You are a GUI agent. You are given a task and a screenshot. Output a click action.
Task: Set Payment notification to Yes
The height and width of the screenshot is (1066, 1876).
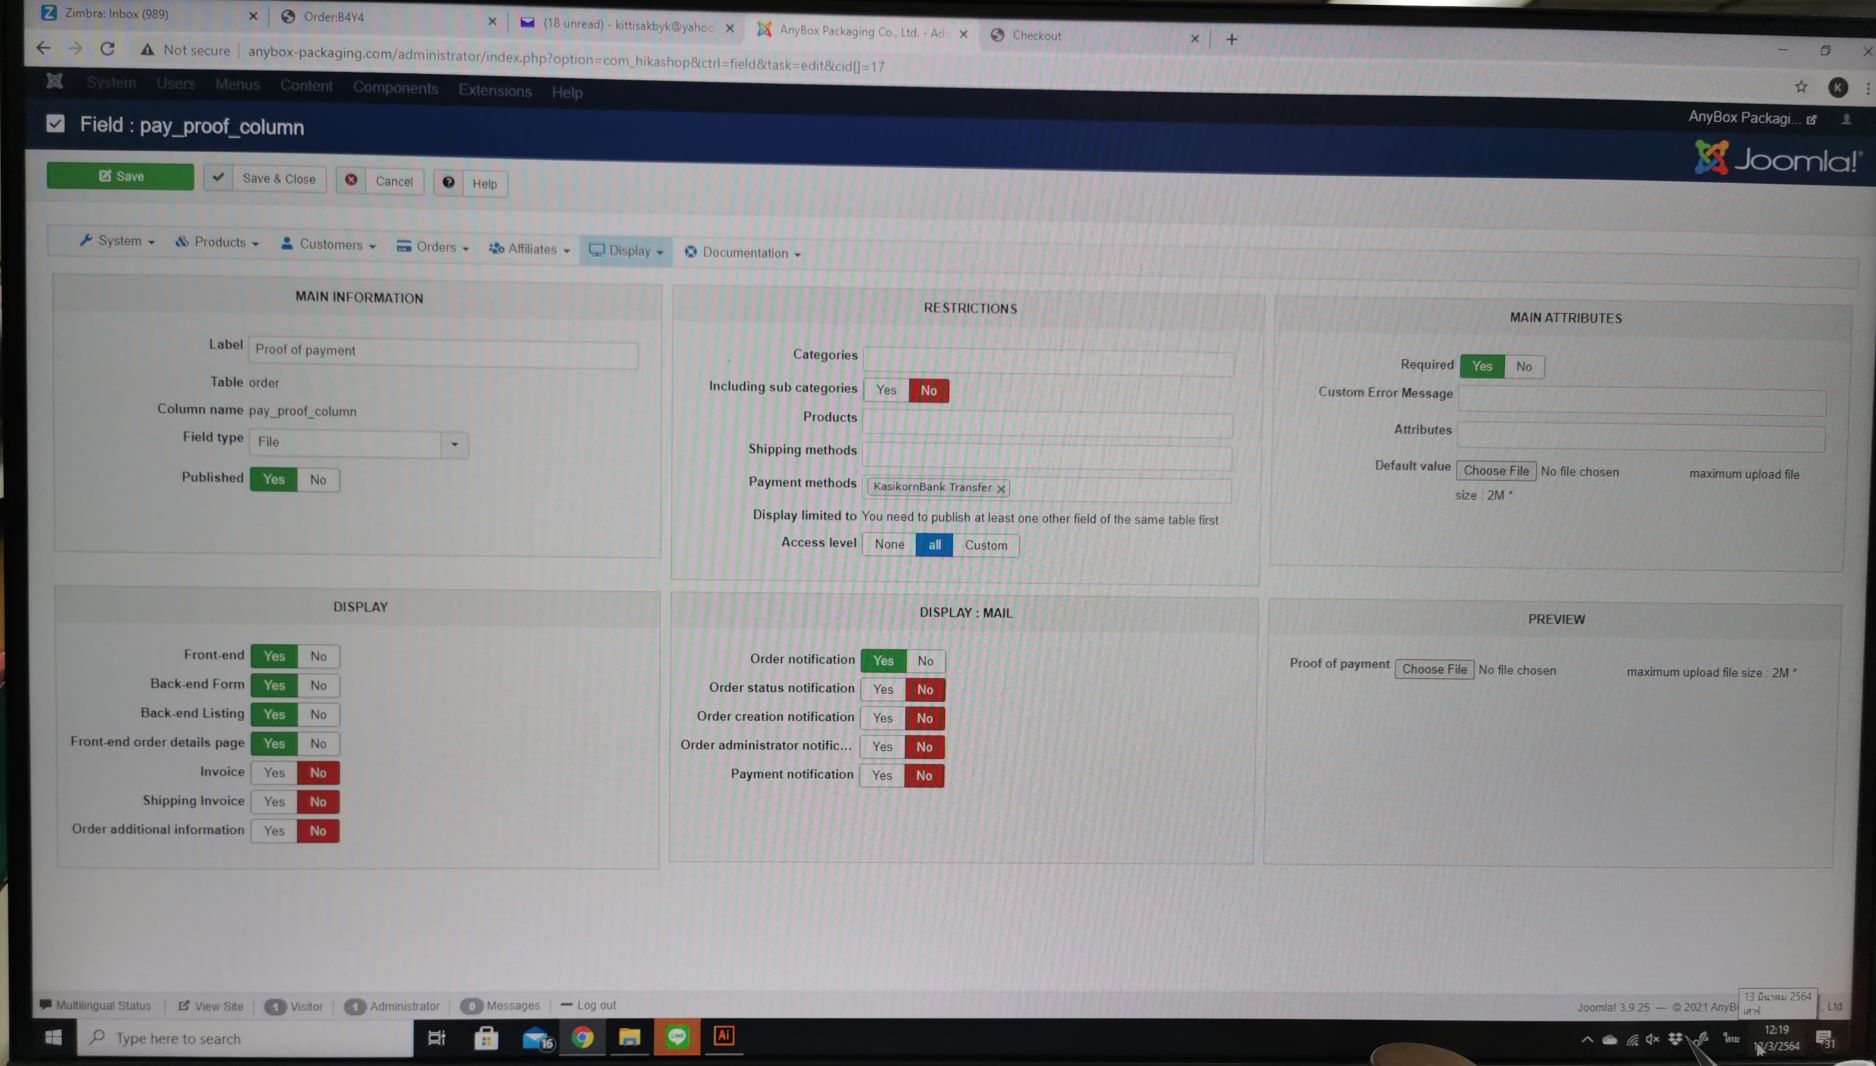(x=882, y=776)
